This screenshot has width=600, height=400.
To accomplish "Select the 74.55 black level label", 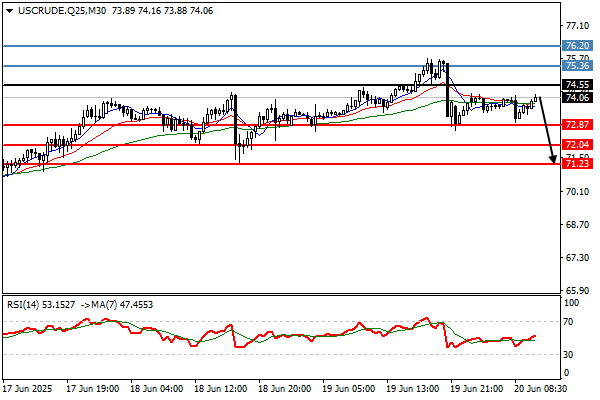I will 577,85.
